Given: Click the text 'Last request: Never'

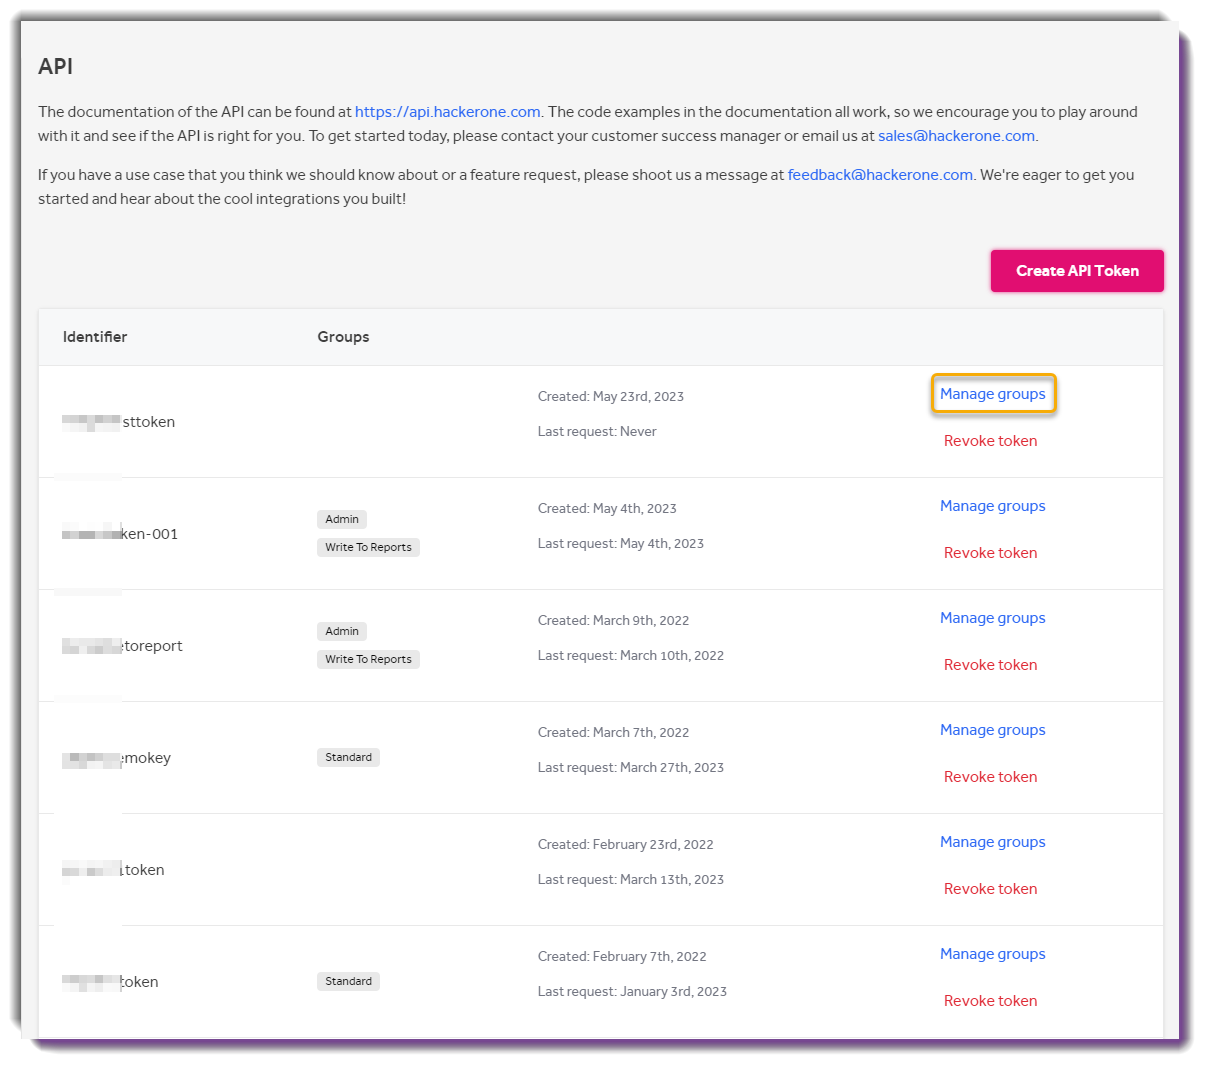Looking at the screenshot, I should pos(597,432).
